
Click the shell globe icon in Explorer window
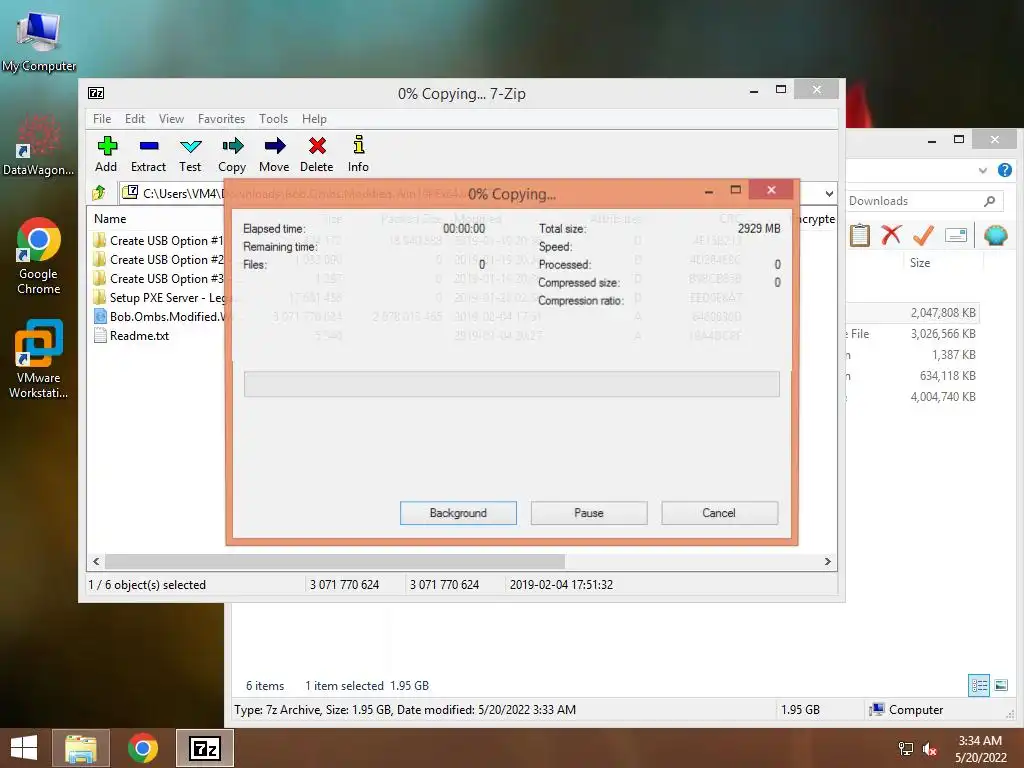click(995, 235)
